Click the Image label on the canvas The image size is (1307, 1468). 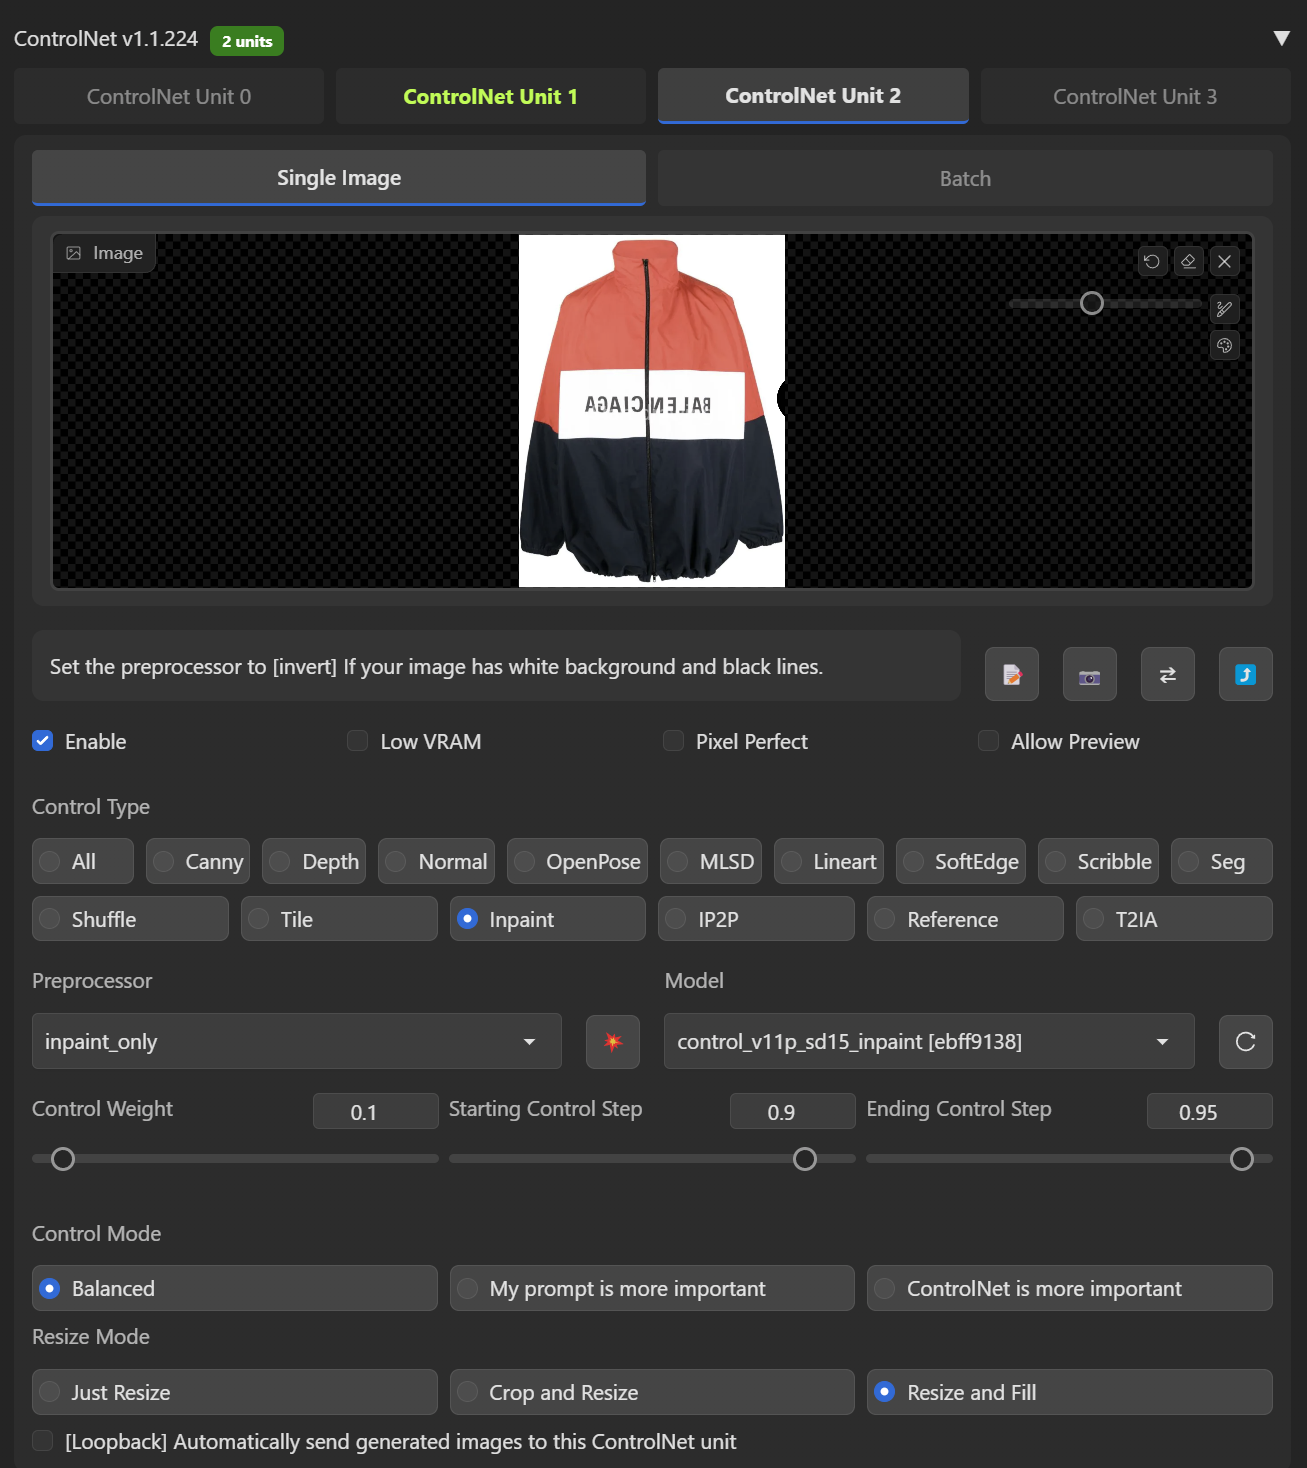point(104,253)
